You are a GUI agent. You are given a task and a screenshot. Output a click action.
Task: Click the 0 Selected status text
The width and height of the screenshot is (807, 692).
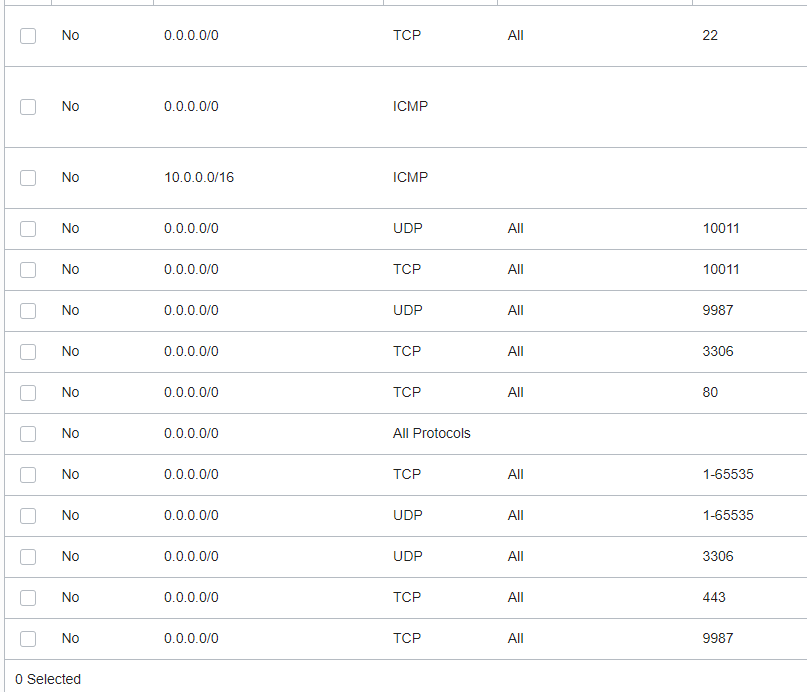pos(48,679)
